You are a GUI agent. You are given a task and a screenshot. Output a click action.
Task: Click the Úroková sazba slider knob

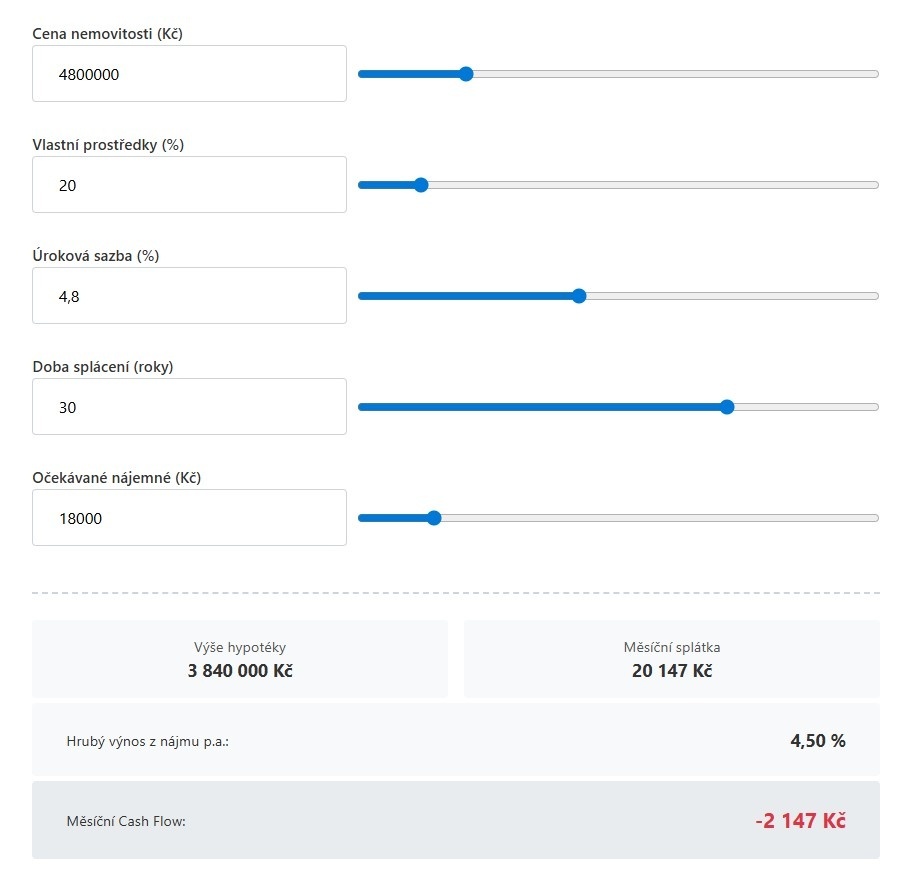pos(579,295)
